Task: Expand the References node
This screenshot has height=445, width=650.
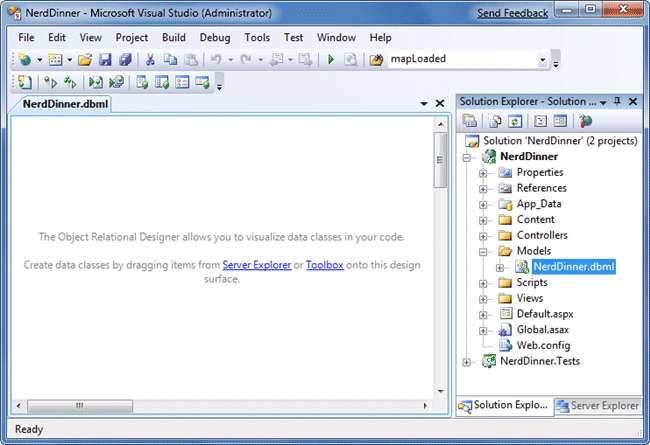Action: (x=483, y=189)
